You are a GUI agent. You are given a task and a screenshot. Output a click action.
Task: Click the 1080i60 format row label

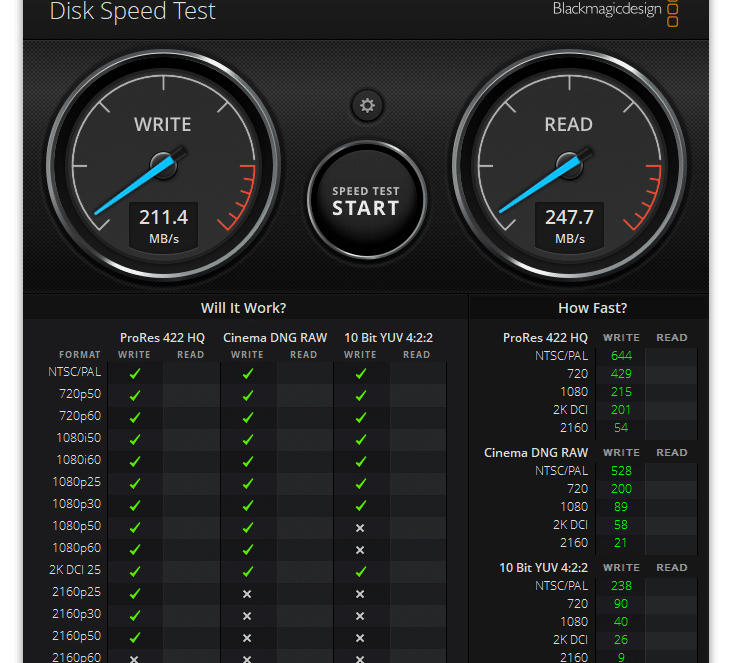pyautogui.click(x=78, y=460)
